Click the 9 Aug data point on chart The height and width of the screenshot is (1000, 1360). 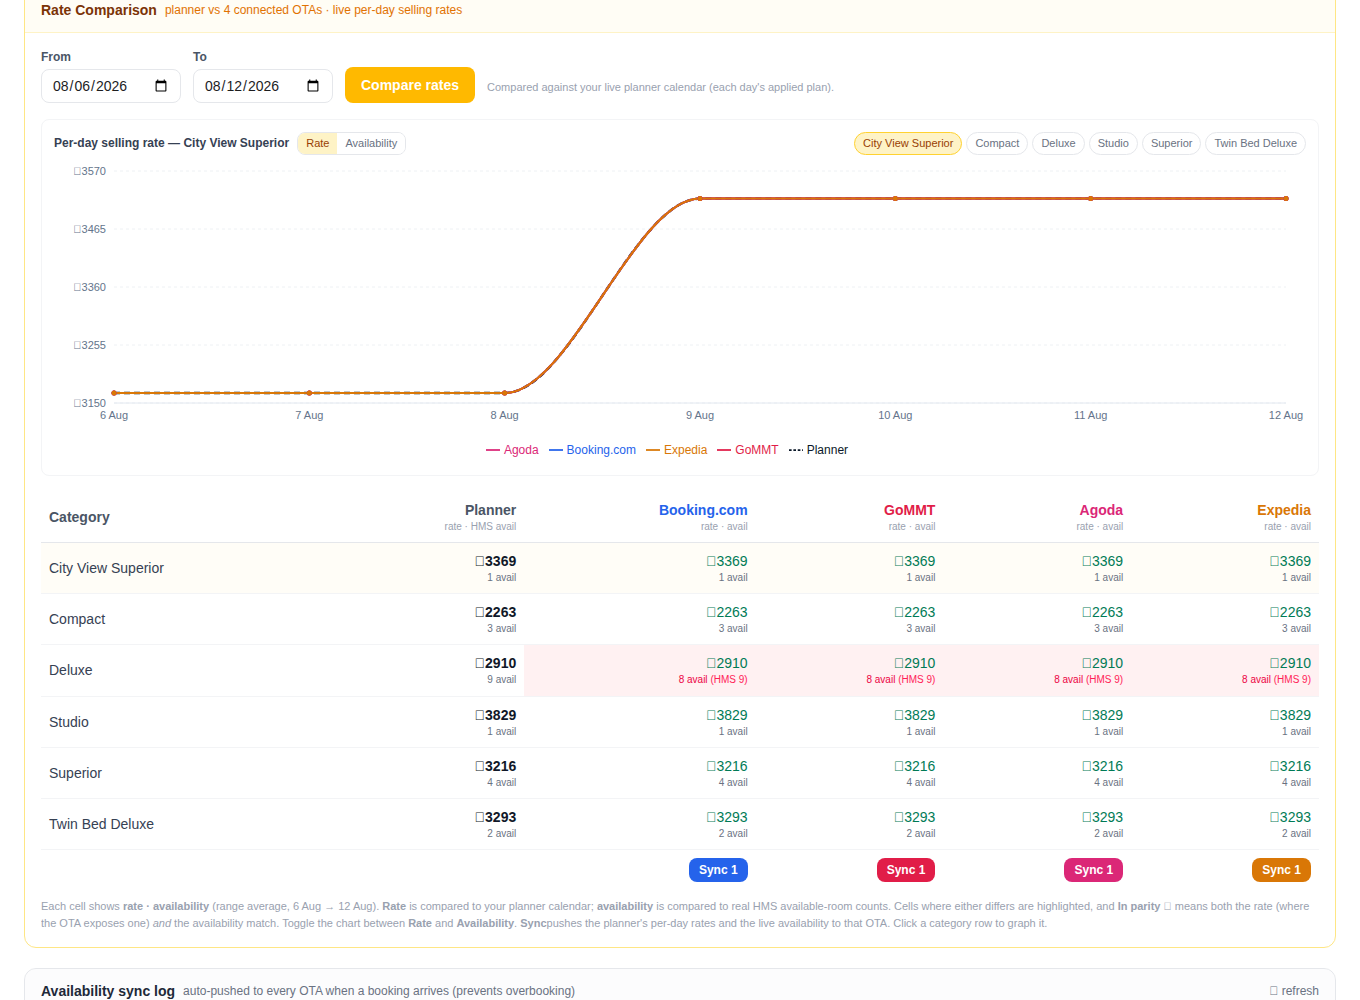pyautogui.click(x=700, y=199)
